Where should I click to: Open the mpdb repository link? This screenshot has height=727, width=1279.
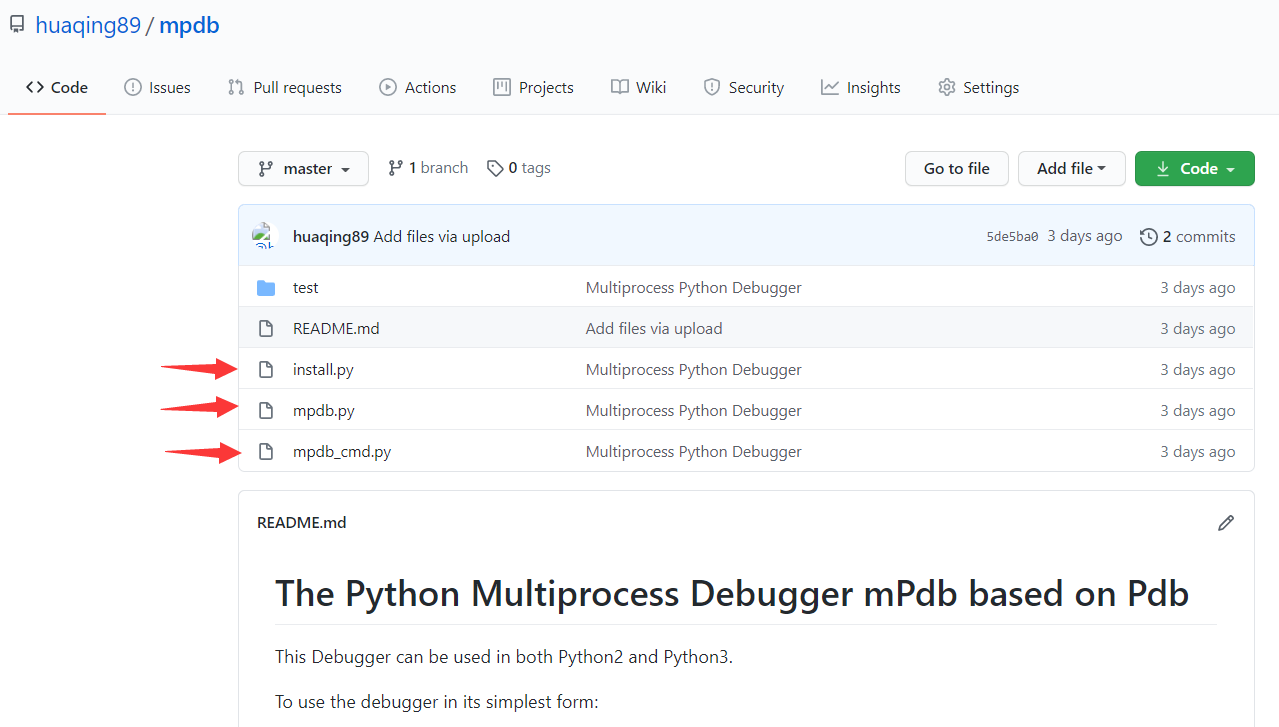[x=189, y=25]
